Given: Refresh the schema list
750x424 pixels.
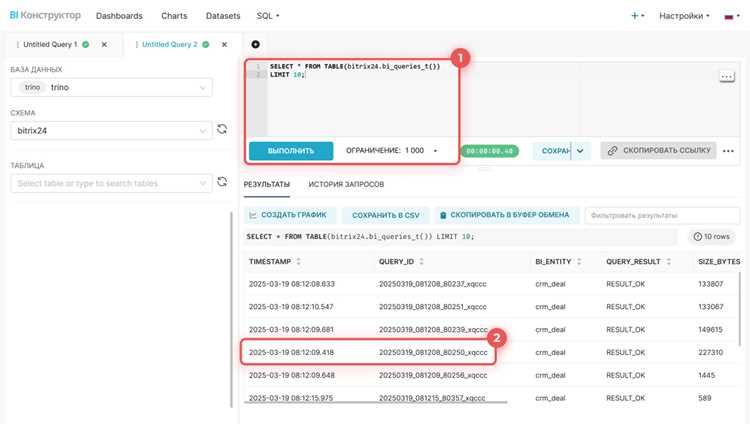Looking at the screenshot, I should coord(222,129).
